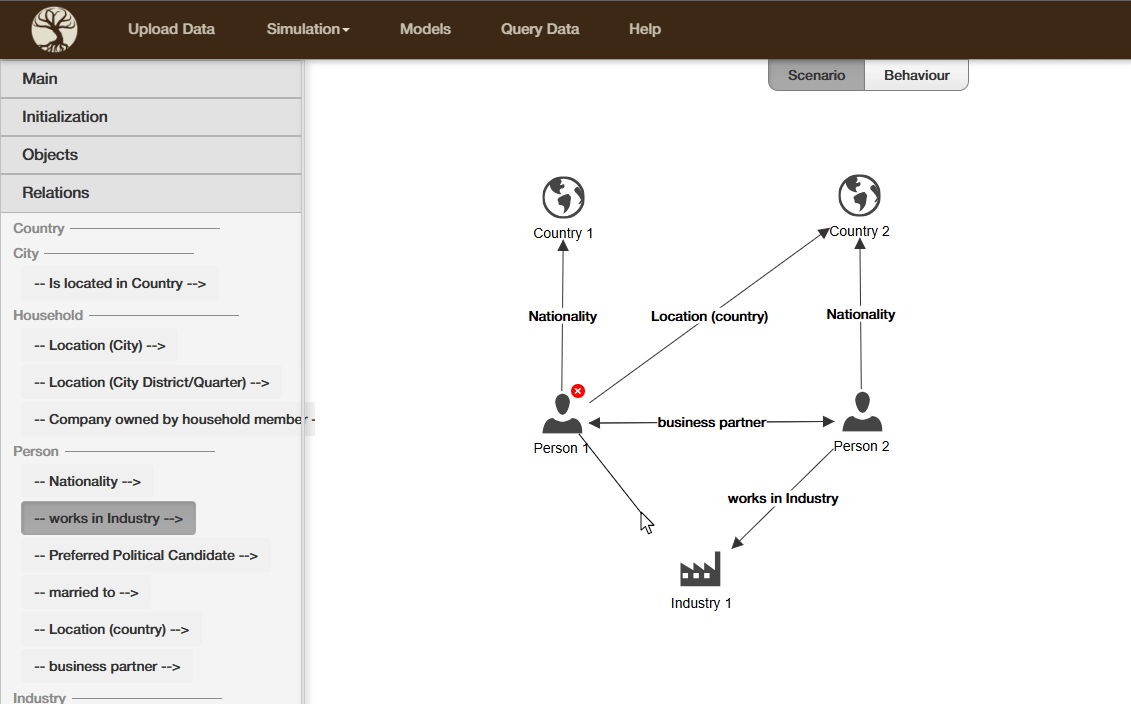Click the Person 2 node icon
Screen dimensions: 1131x704
tap(861, 412)
